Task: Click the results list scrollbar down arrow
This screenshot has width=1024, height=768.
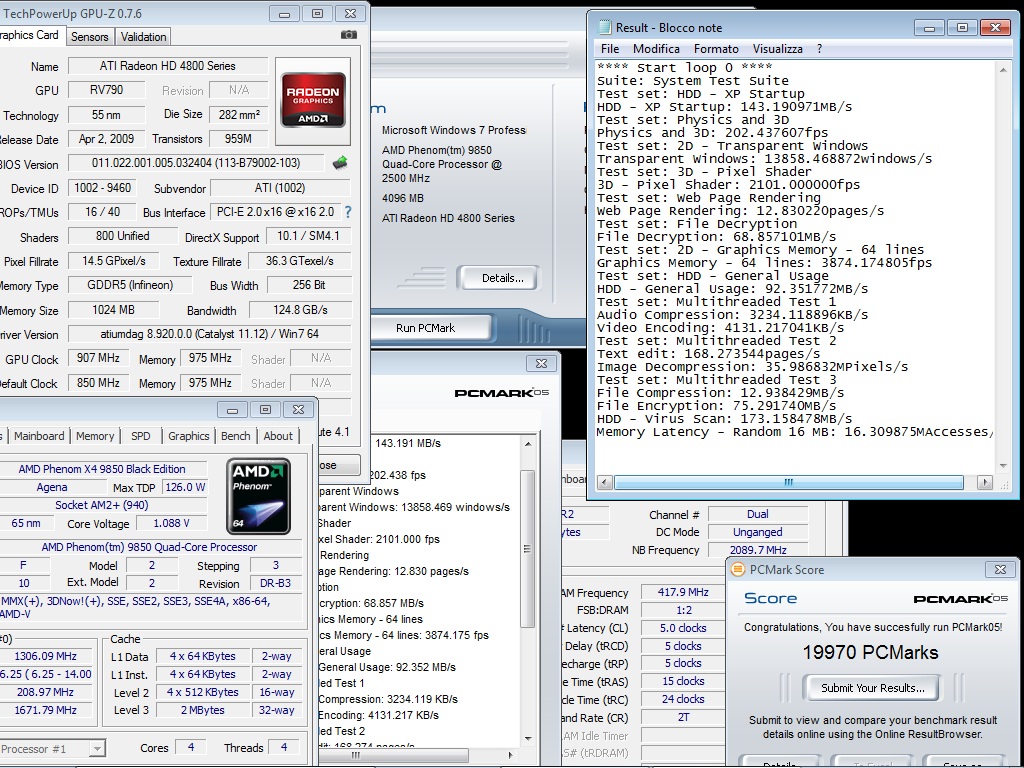Action: pos(528,739)
